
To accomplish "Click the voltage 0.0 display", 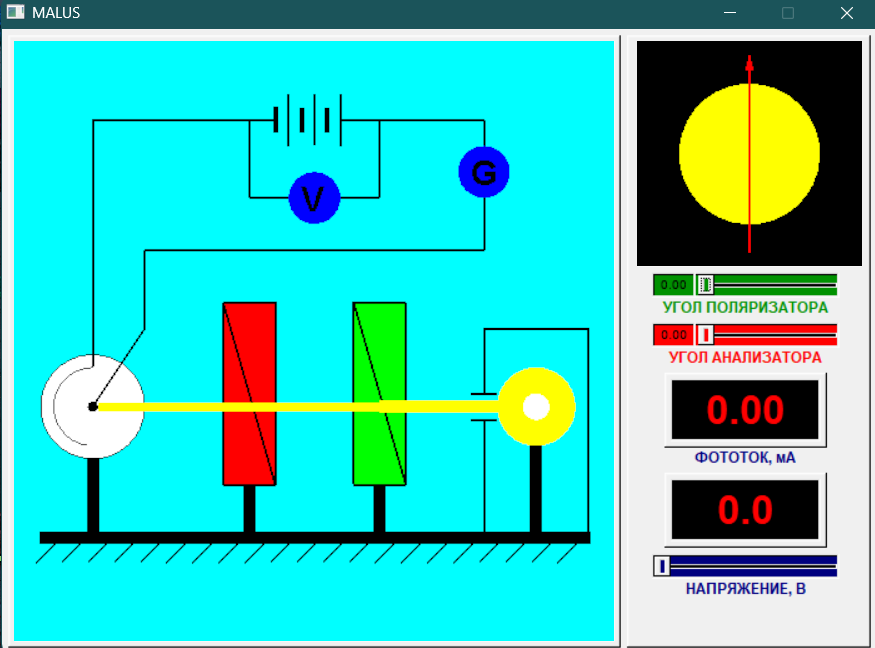I will tap(745, 510).
